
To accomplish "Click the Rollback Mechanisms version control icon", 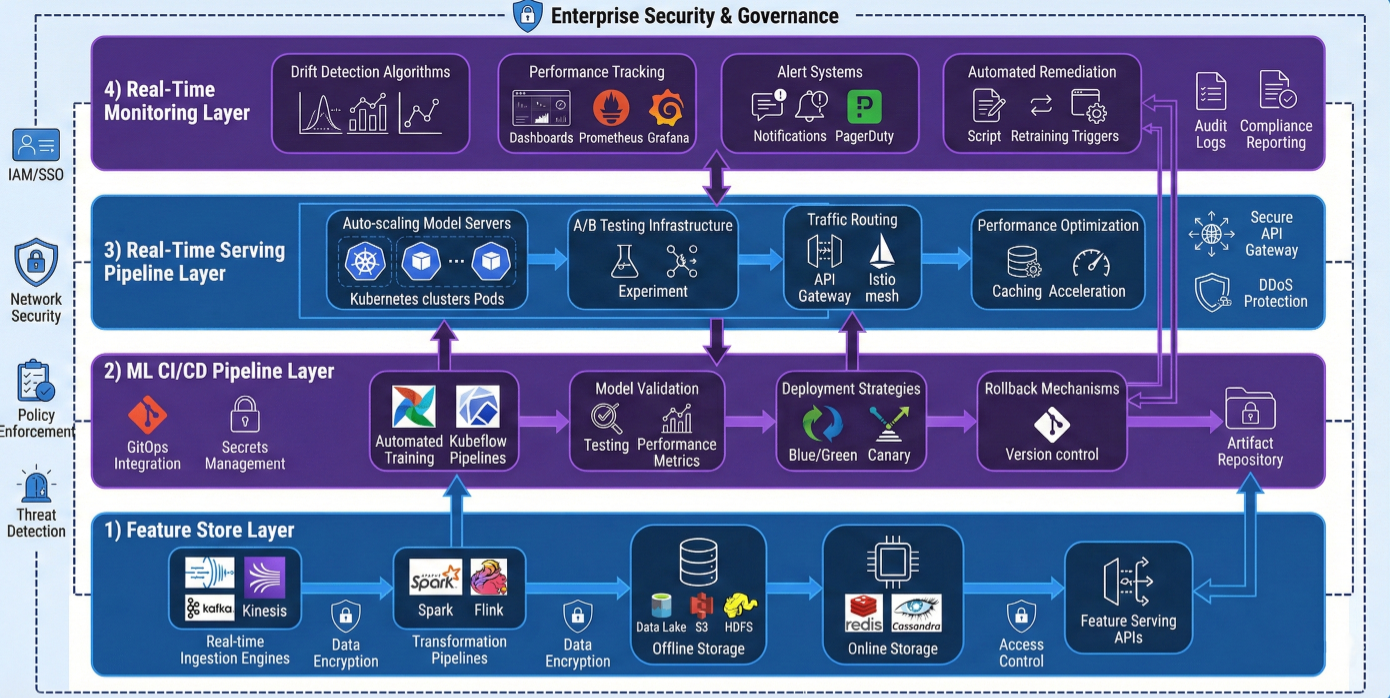I will pyautogui.click(x=1051, y=424).
